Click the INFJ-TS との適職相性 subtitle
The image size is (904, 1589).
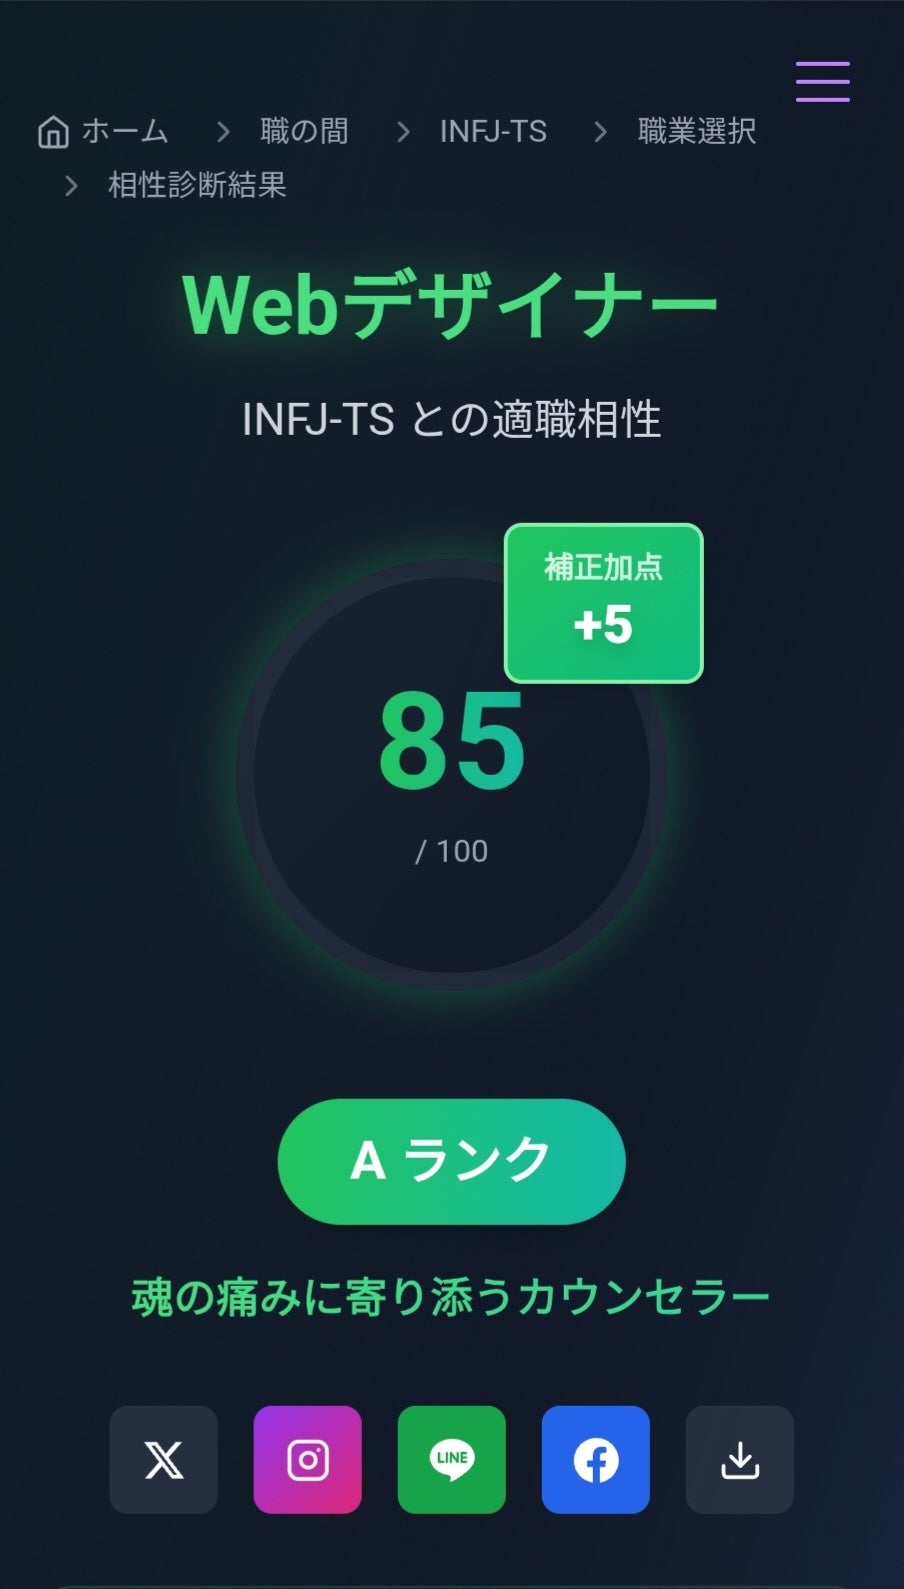pyautogui.click(x=451, y=418)
